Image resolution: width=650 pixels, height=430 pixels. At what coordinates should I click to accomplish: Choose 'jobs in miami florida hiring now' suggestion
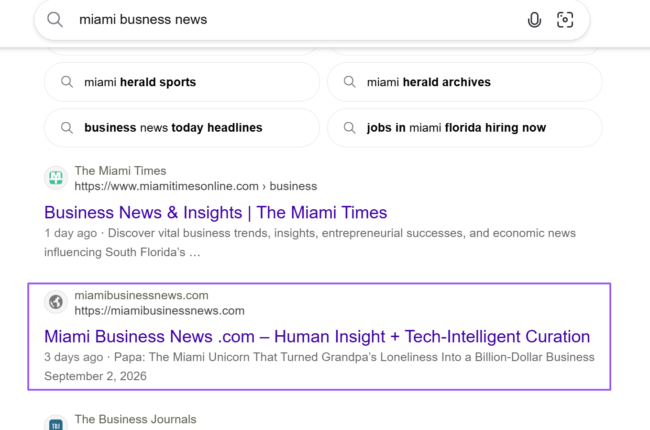464,128
